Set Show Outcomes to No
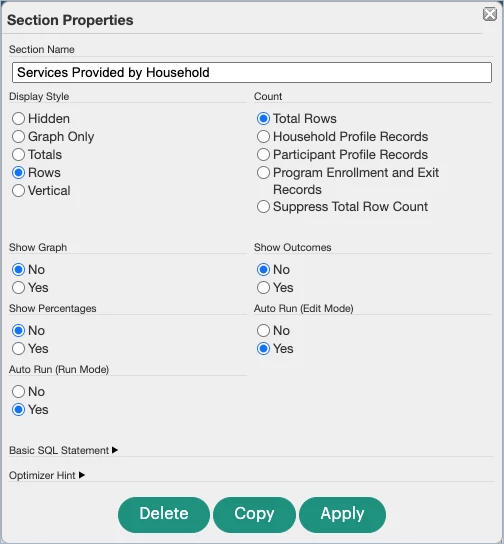 (263, 270)
